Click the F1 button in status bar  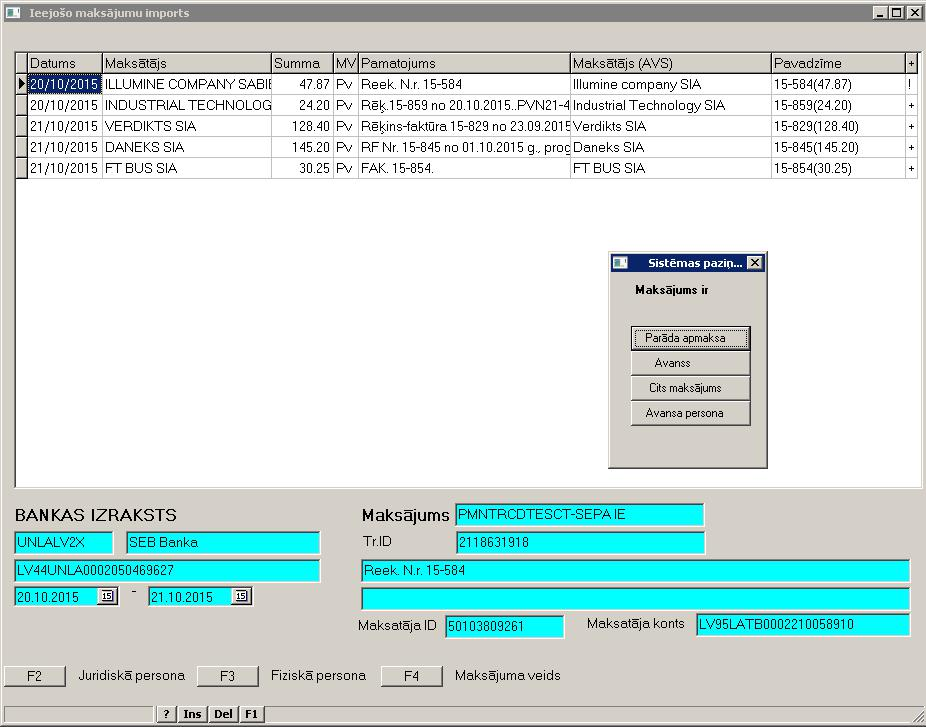(252, 714)
